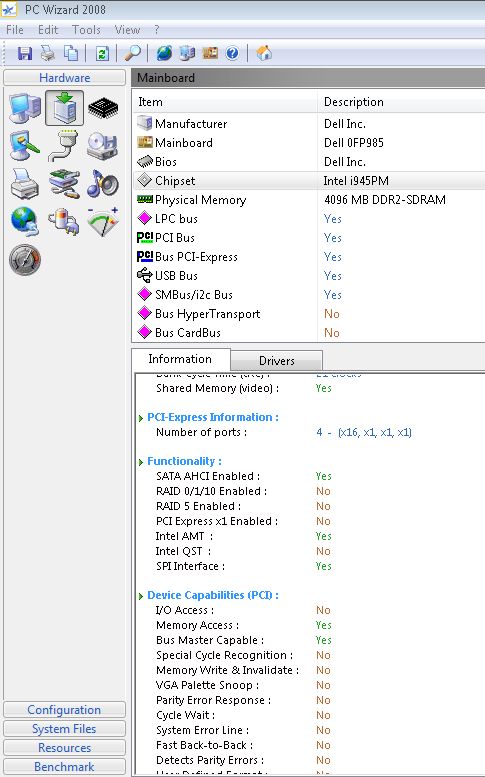
Task: Select the Network globe icon in Hardware panel
Action: 25,221
